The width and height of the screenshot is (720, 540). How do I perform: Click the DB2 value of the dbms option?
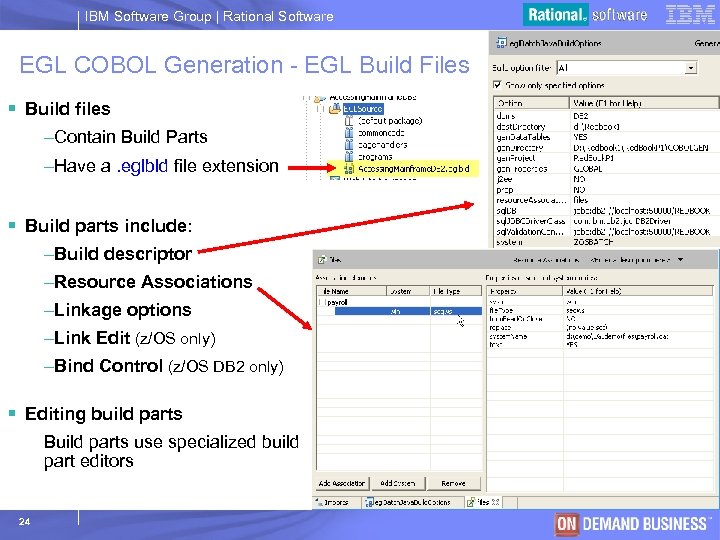580,116
